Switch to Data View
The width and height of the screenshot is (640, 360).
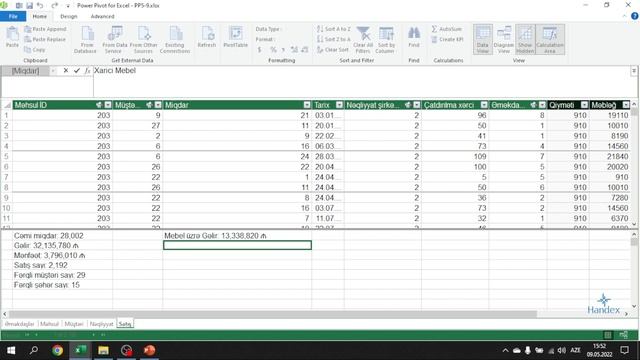pyautogui.click(x=482, y=40)
